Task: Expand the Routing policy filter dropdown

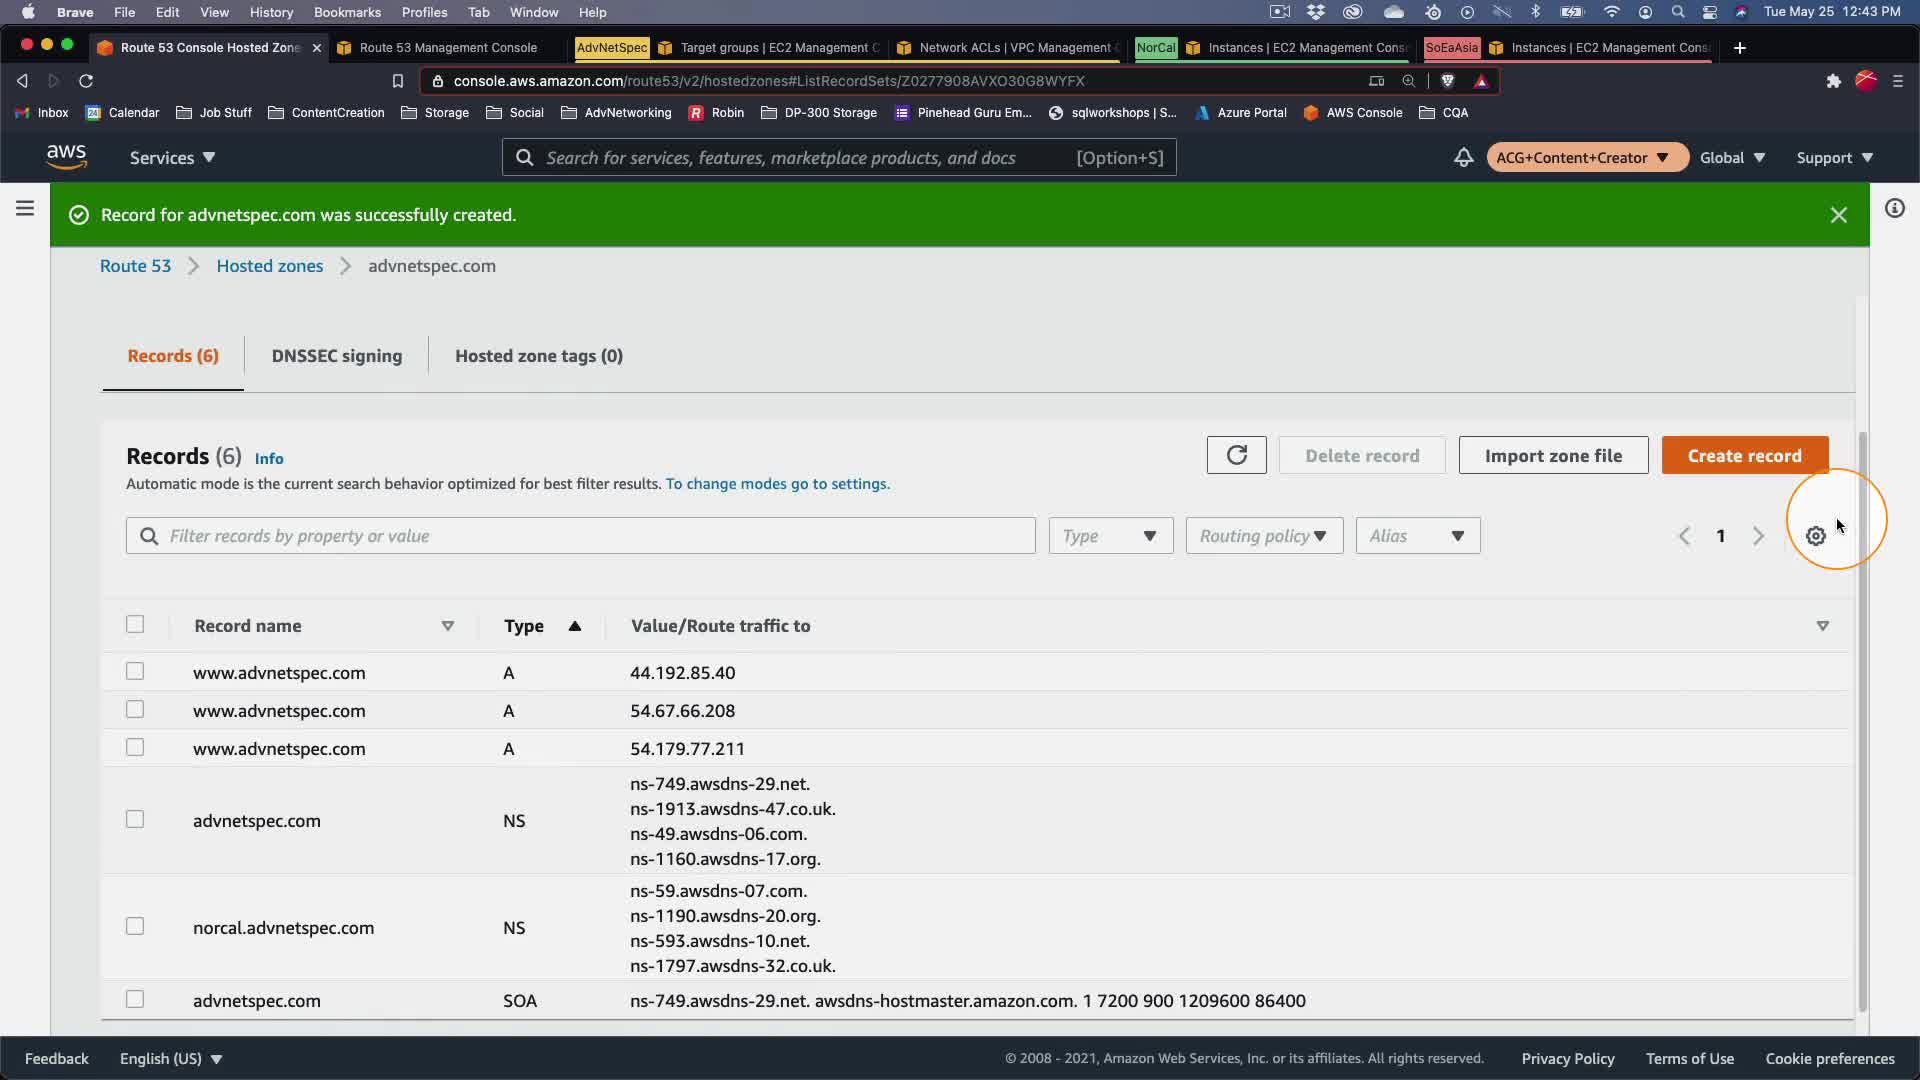Action: click(x=1263, y=536)
